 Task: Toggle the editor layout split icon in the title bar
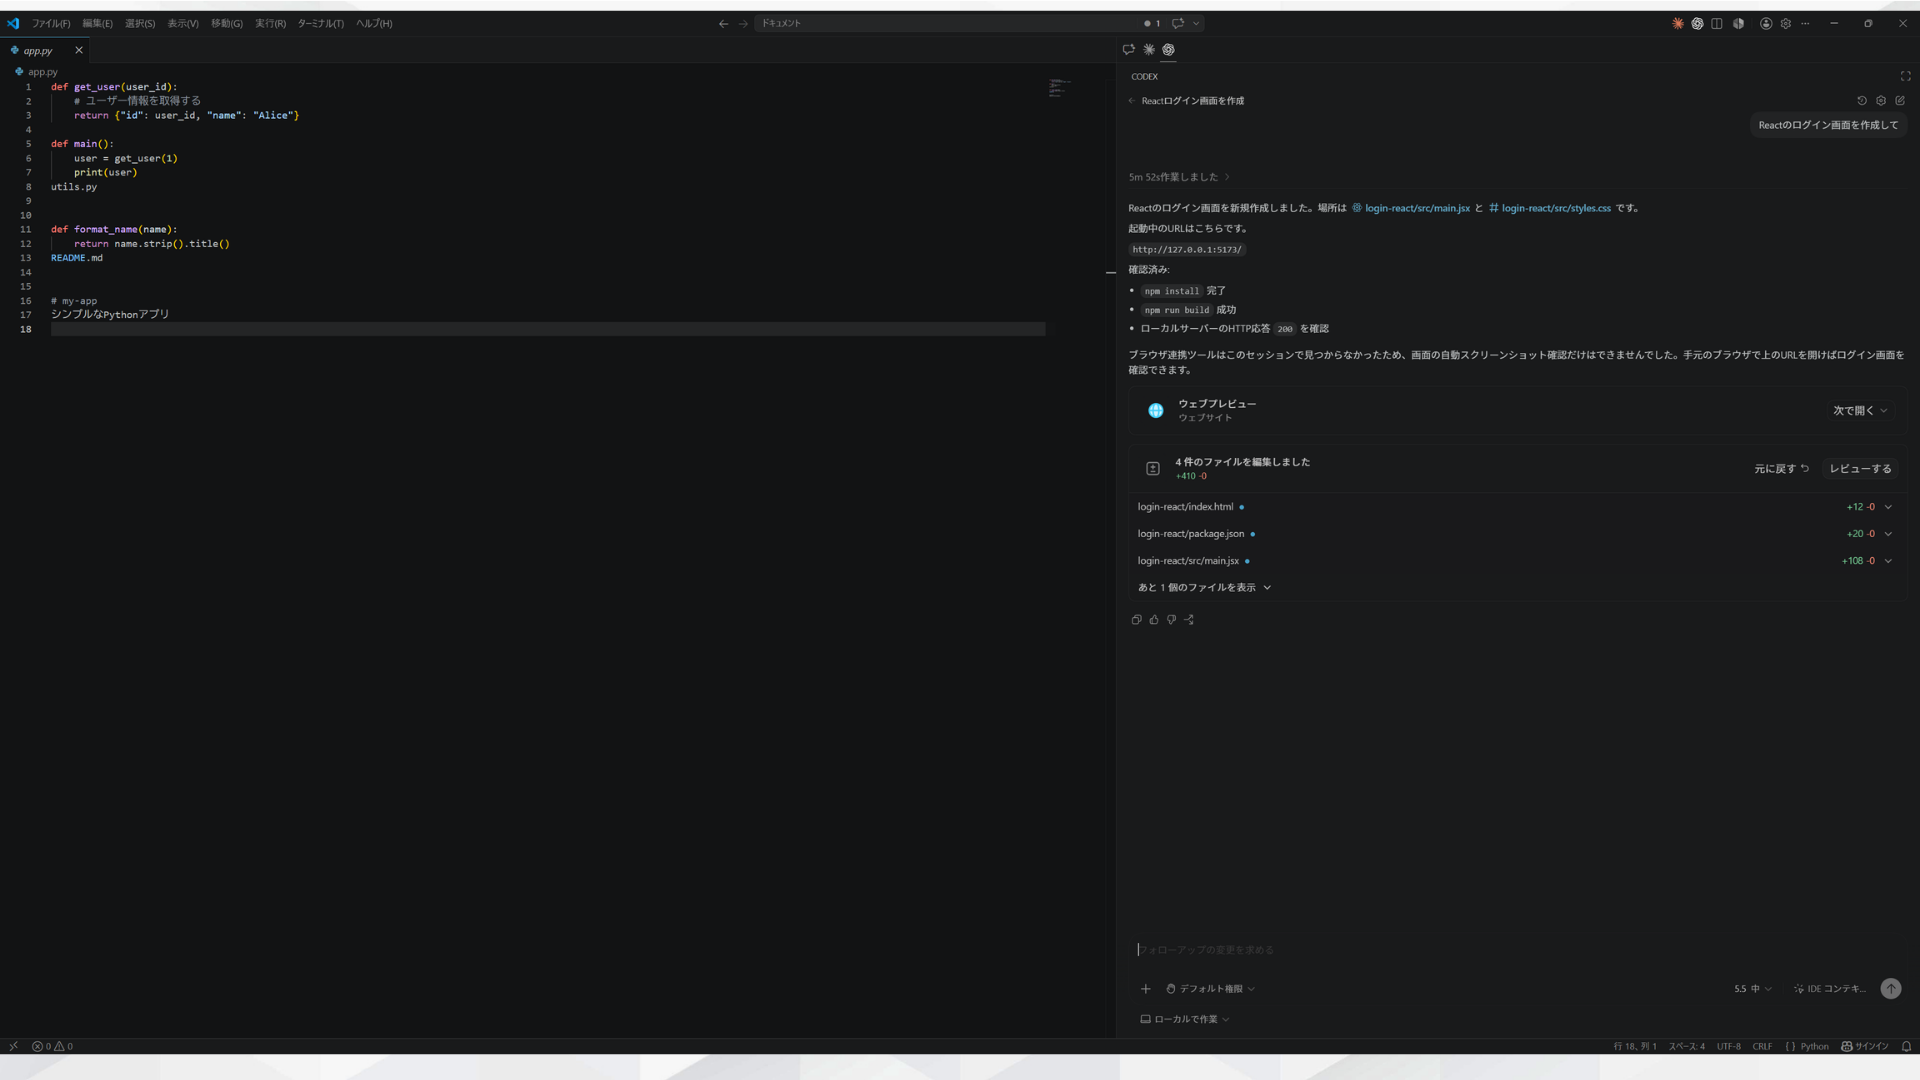pyautogui.click(x=1717, y=23)
